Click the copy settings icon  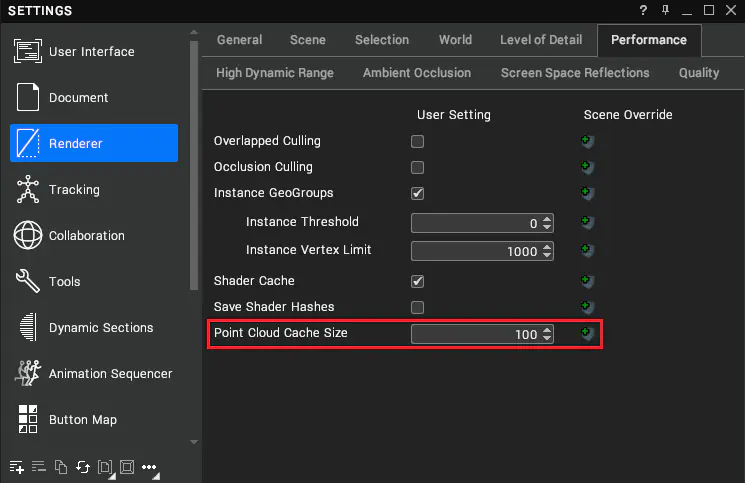[x=61, y=467]
